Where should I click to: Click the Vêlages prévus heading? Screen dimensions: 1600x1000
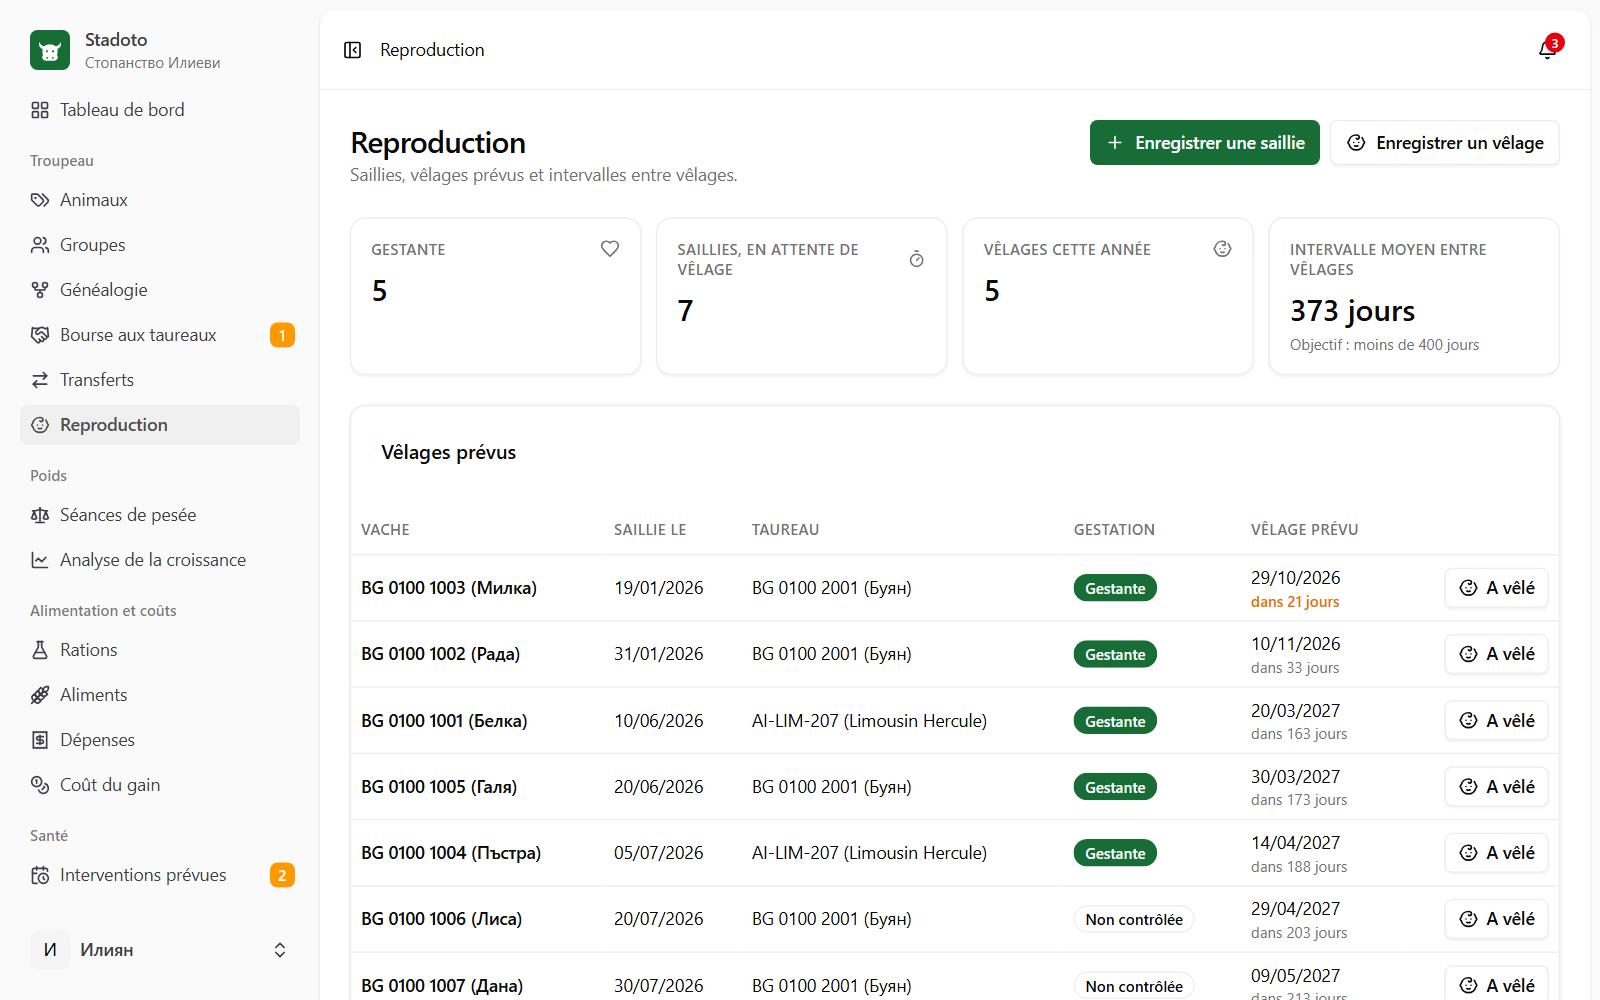click(x=448, y=452)
